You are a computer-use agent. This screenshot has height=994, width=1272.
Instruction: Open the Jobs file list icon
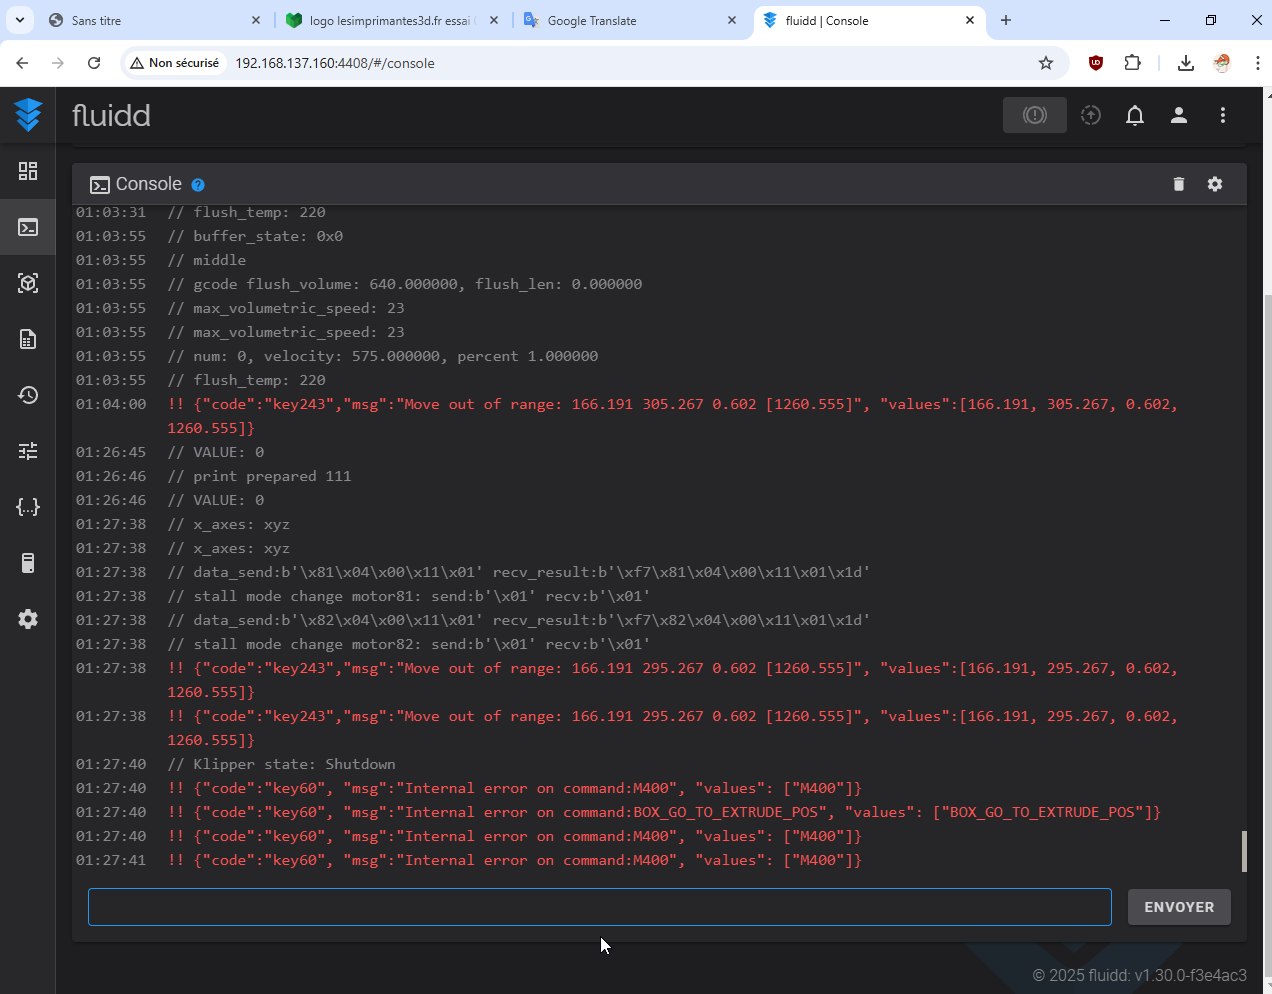pyautogui.click(x=28, y=339)
